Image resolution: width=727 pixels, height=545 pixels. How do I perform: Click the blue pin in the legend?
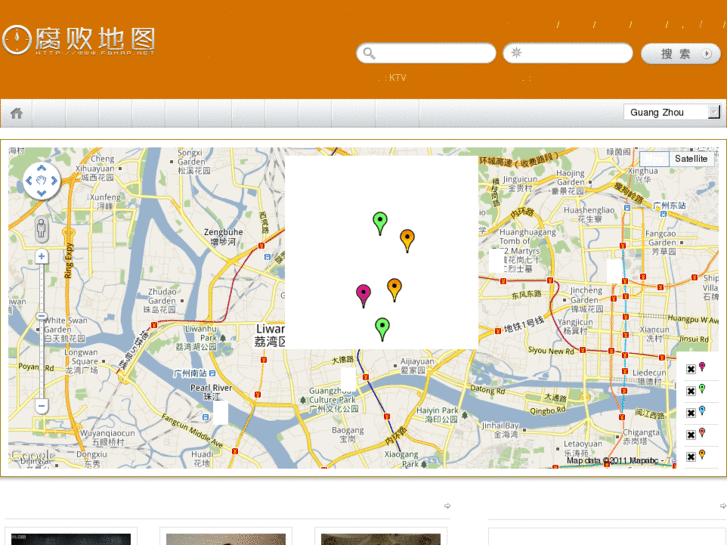point(702,410)
